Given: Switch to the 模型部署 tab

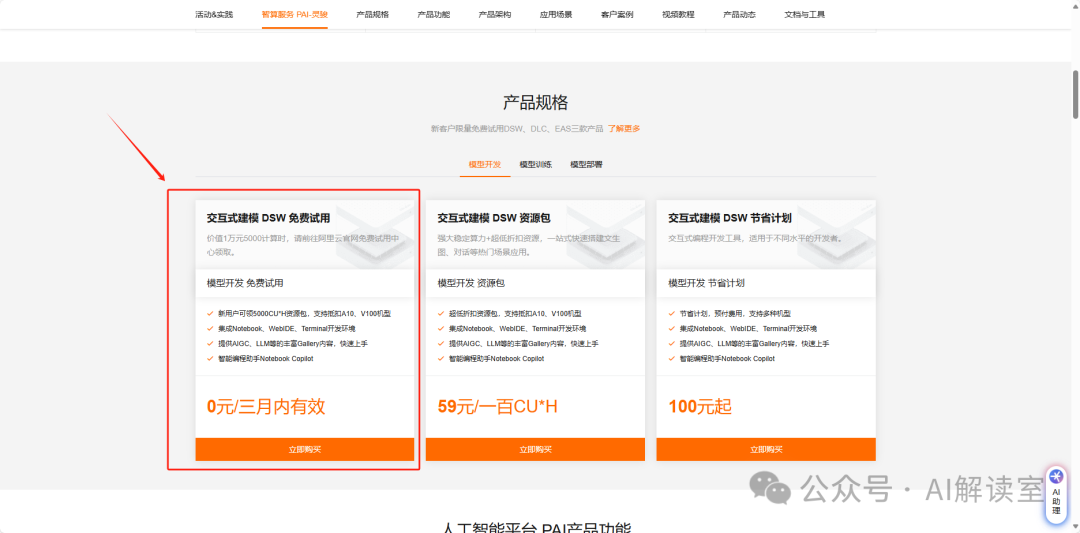Looking at the screenshot, I should click(x=587, y=165).
